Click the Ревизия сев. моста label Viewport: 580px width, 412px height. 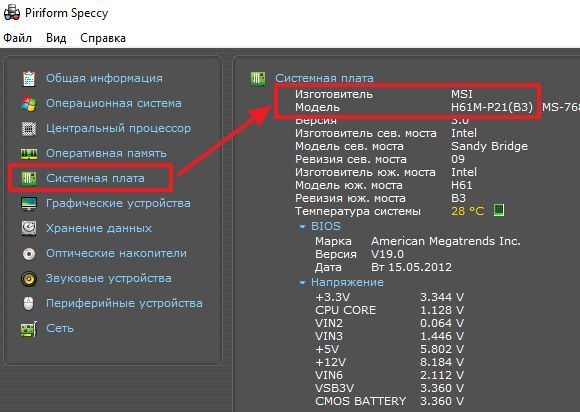[x=351, y=159]
